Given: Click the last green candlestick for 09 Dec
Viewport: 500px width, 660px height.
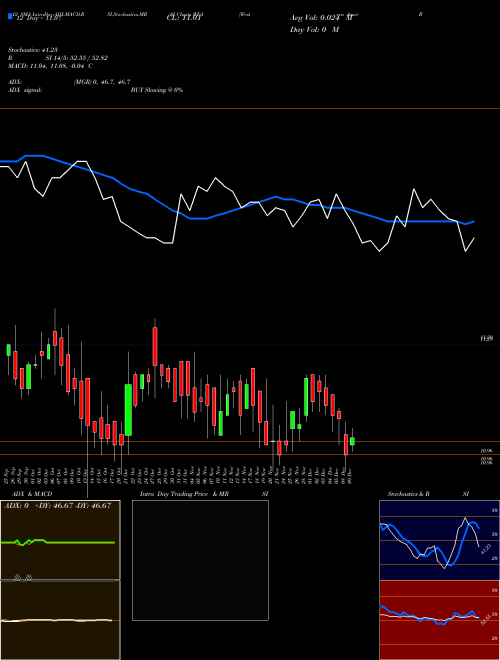Looking at the screenshot, I should point(352,441).
